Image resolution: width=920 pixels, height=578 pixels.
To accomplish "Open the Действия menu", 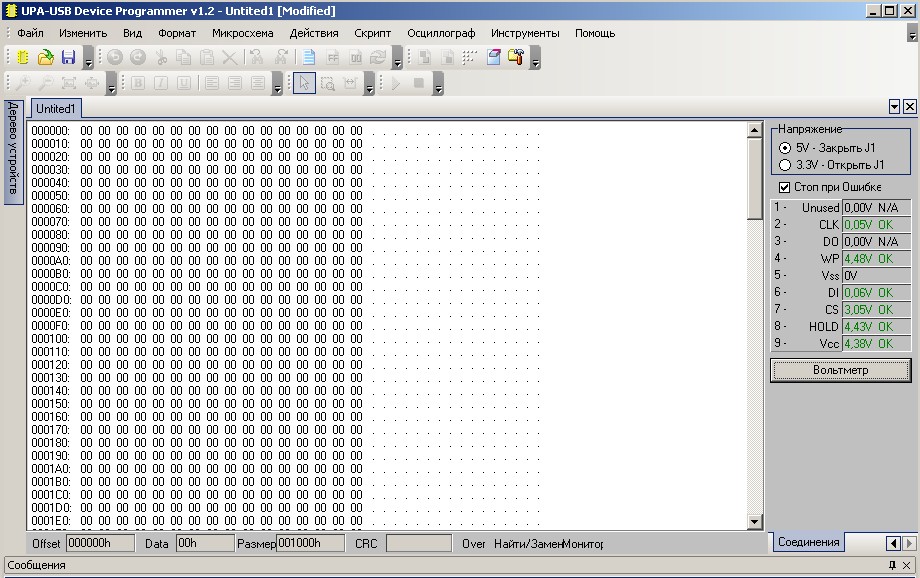I will (x=314, y=33).
